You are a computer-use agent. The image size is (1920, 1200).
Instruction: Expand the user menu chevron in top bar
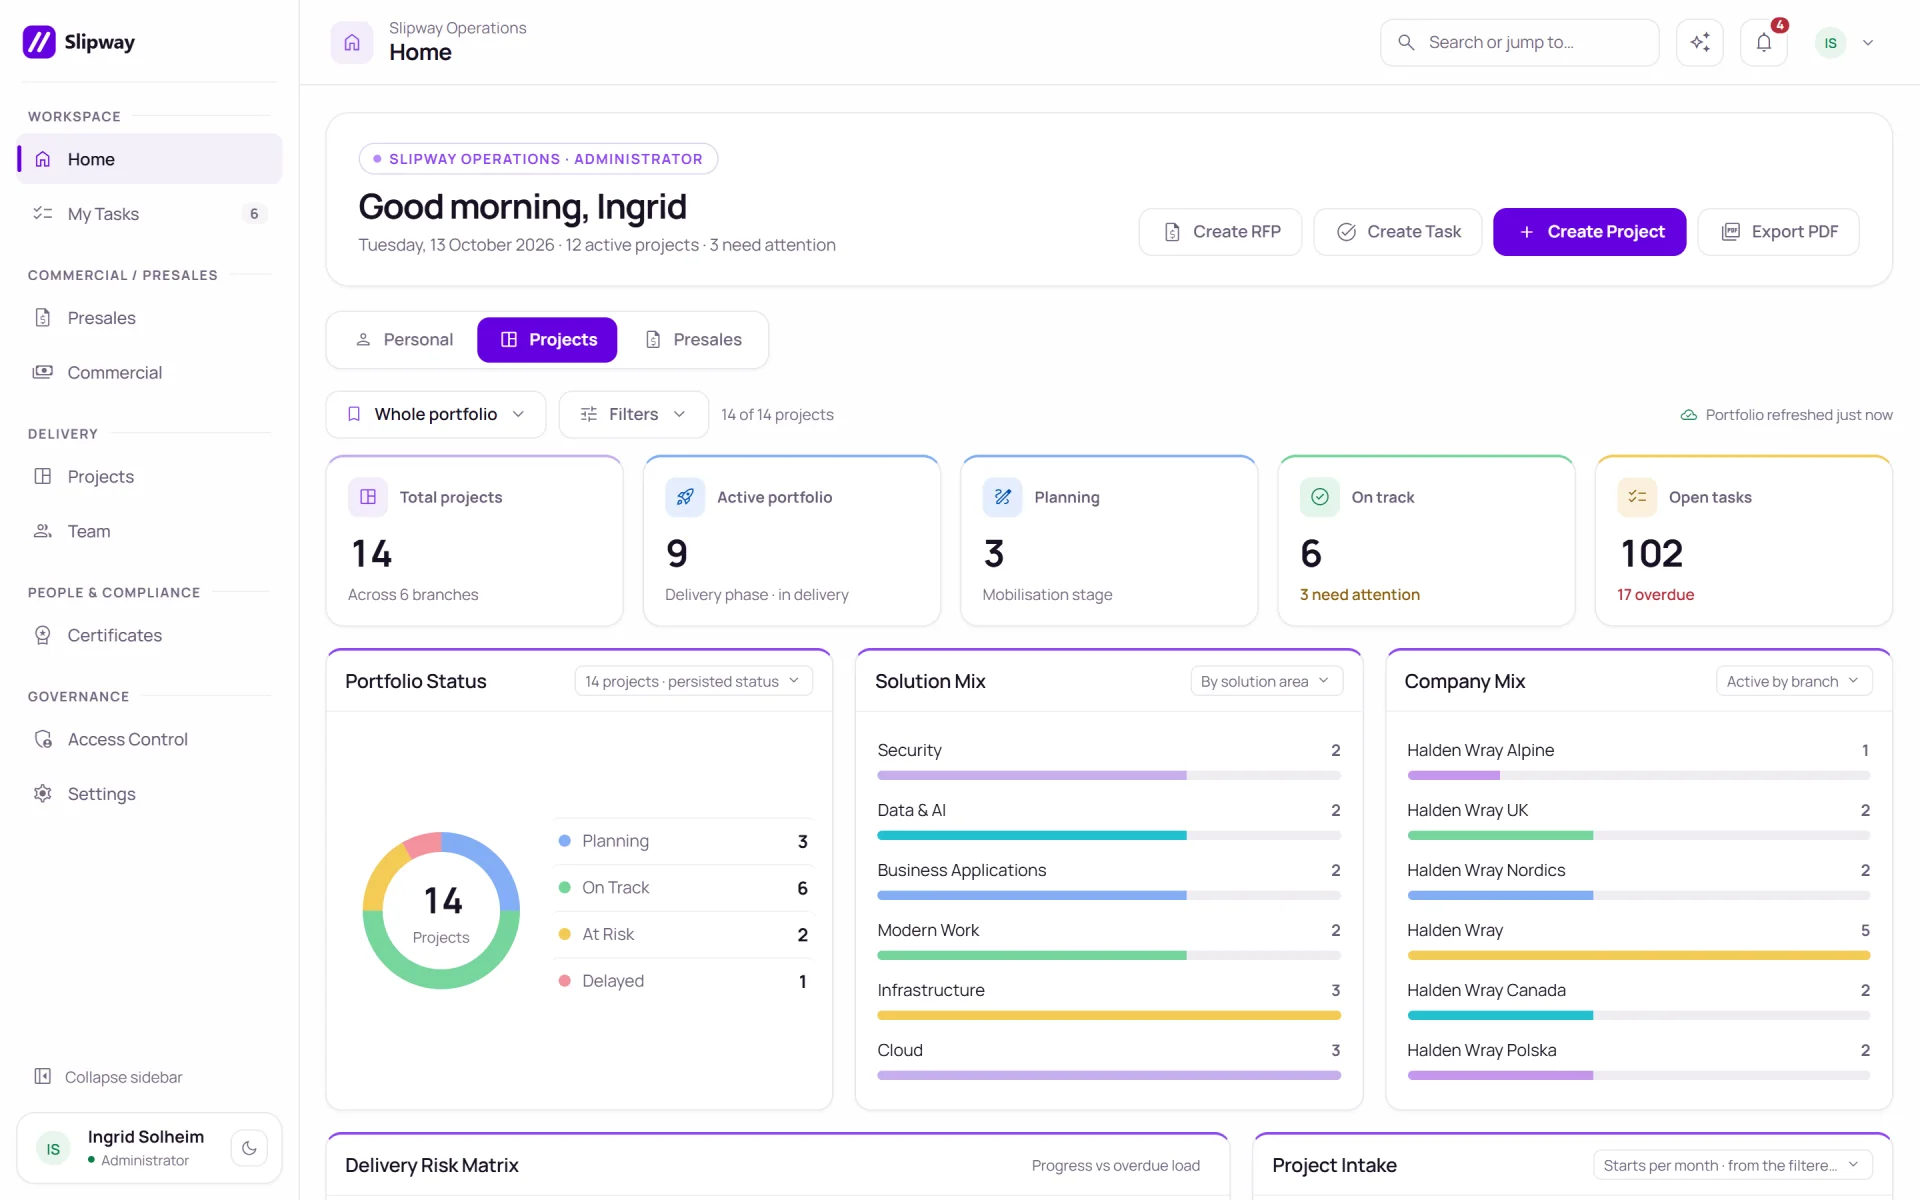coord(1868,43)
